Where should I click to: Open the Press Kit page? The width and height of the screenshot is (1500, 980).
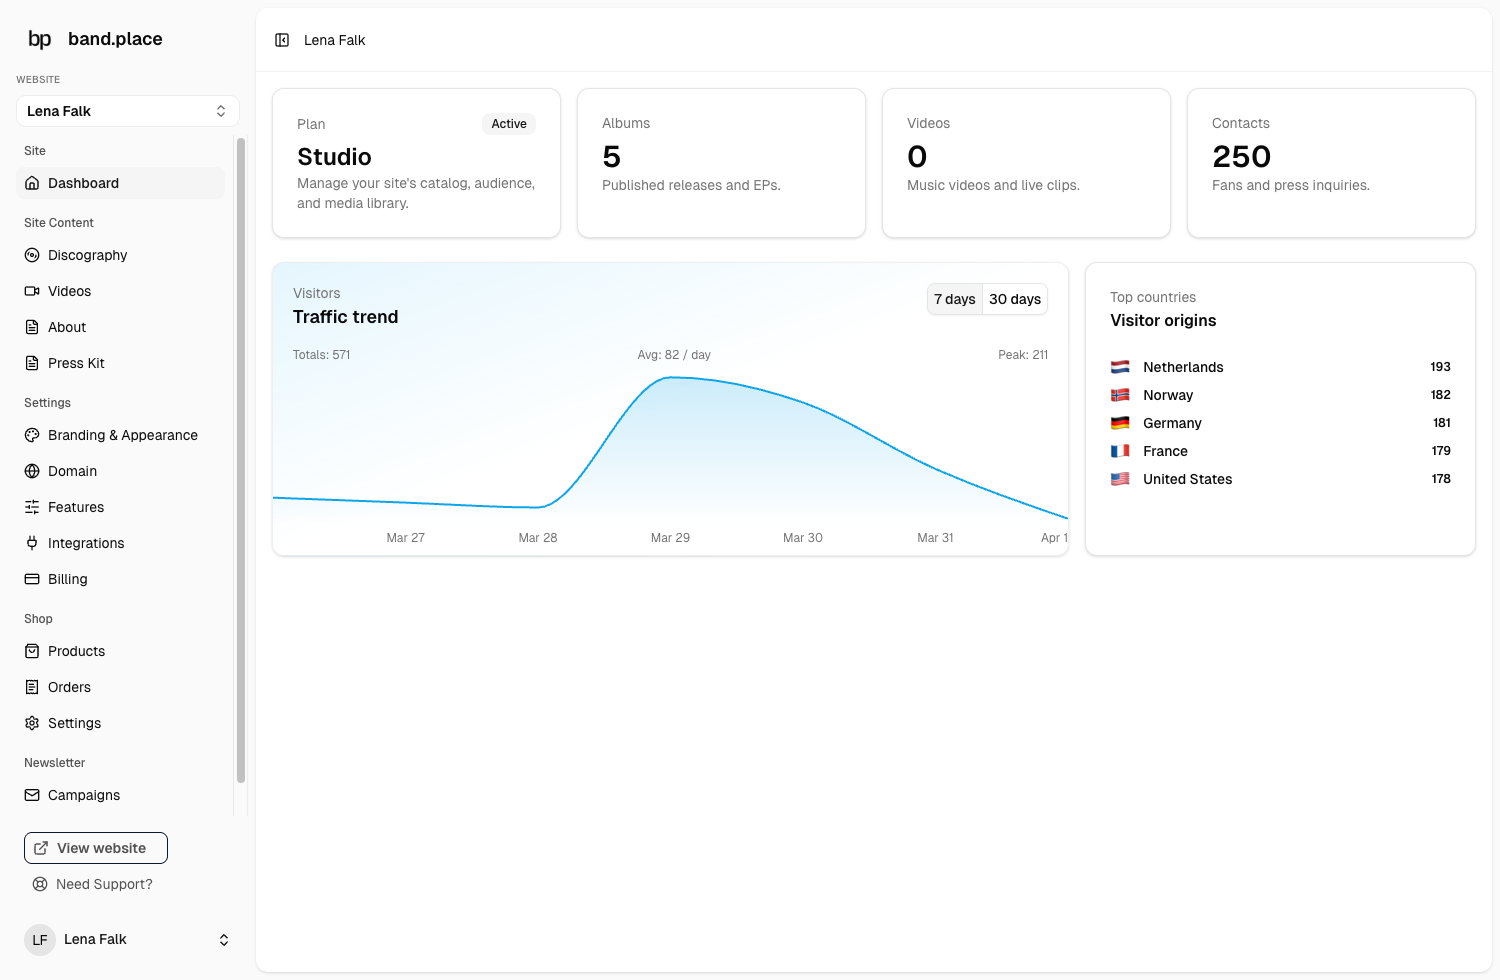(x=76, y=363)
